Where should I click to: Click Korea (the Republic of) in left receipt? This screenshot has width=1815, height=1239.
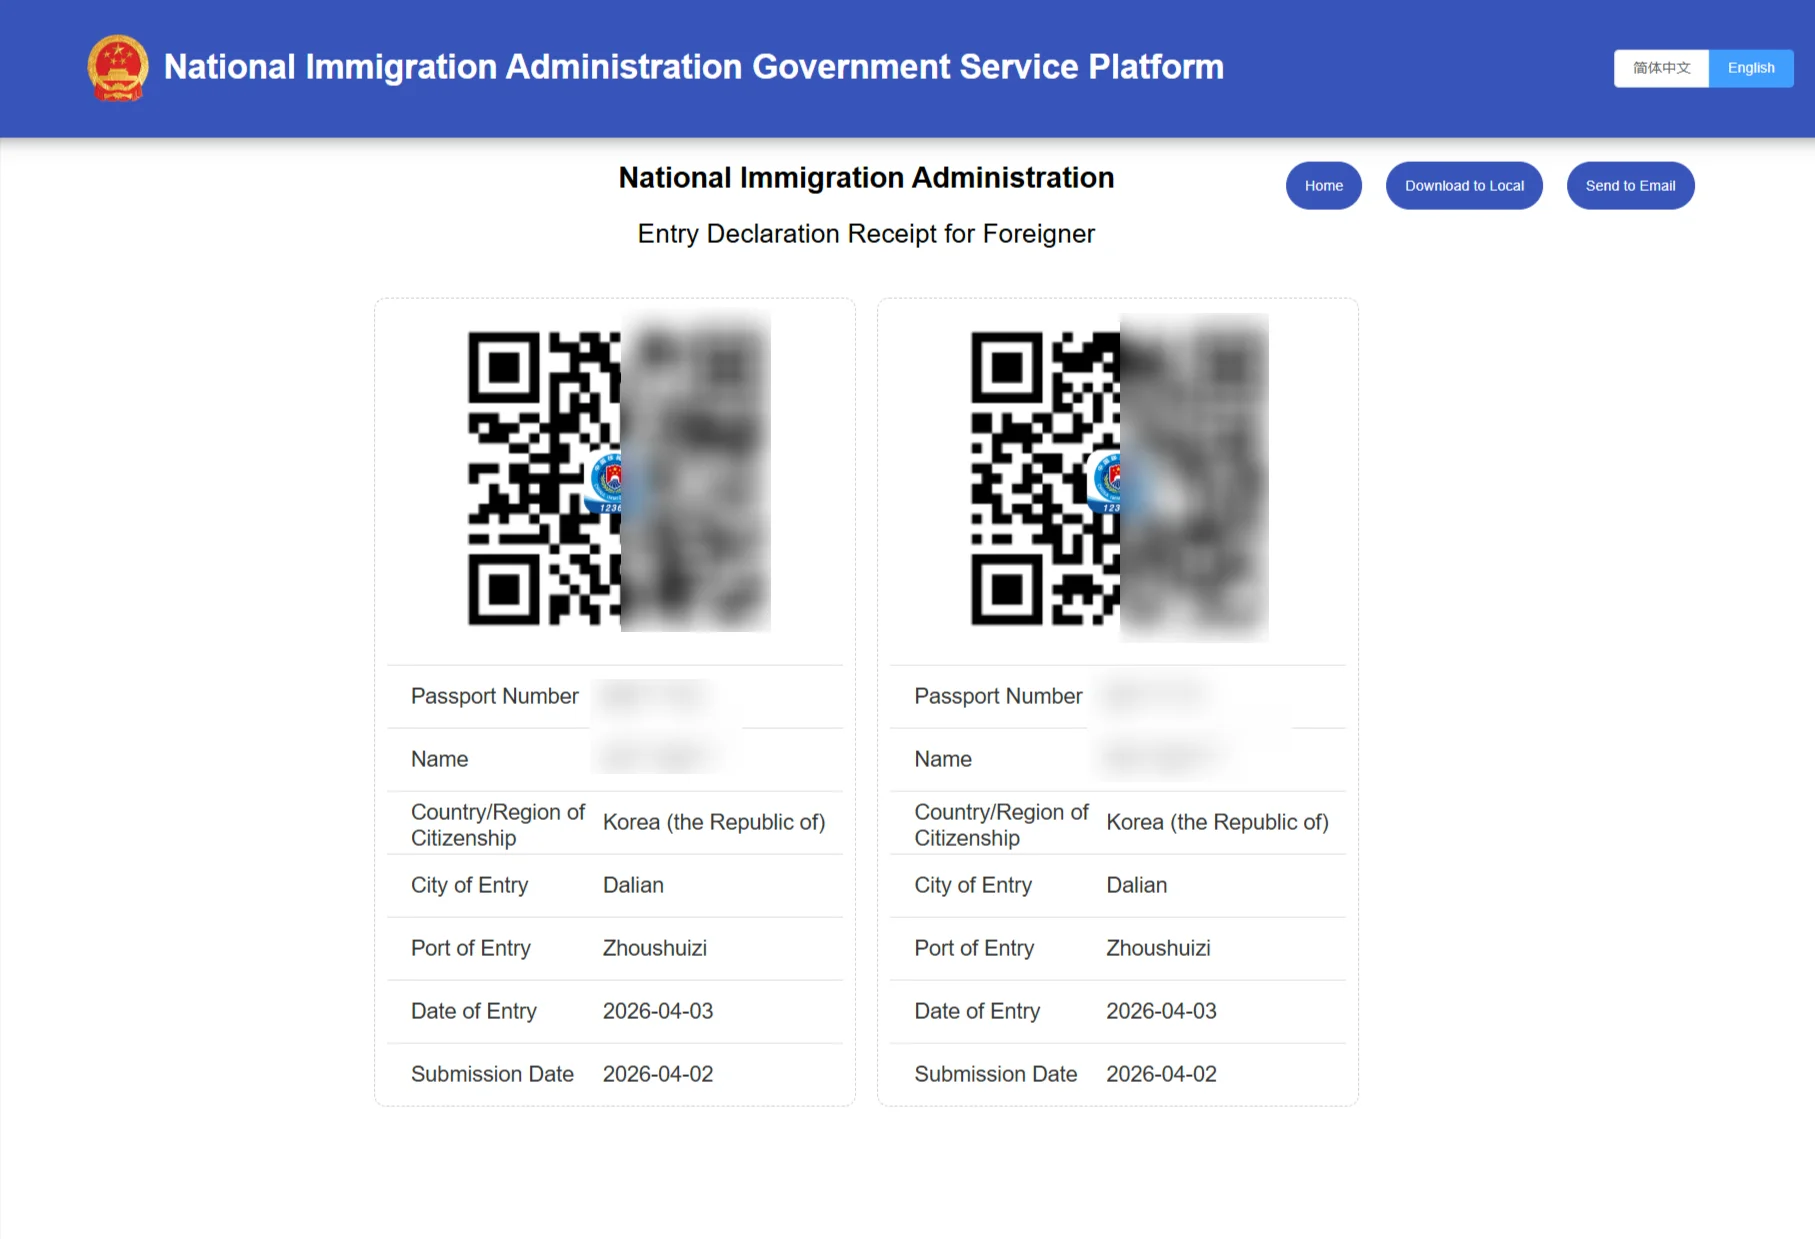(x=714, y=822)
